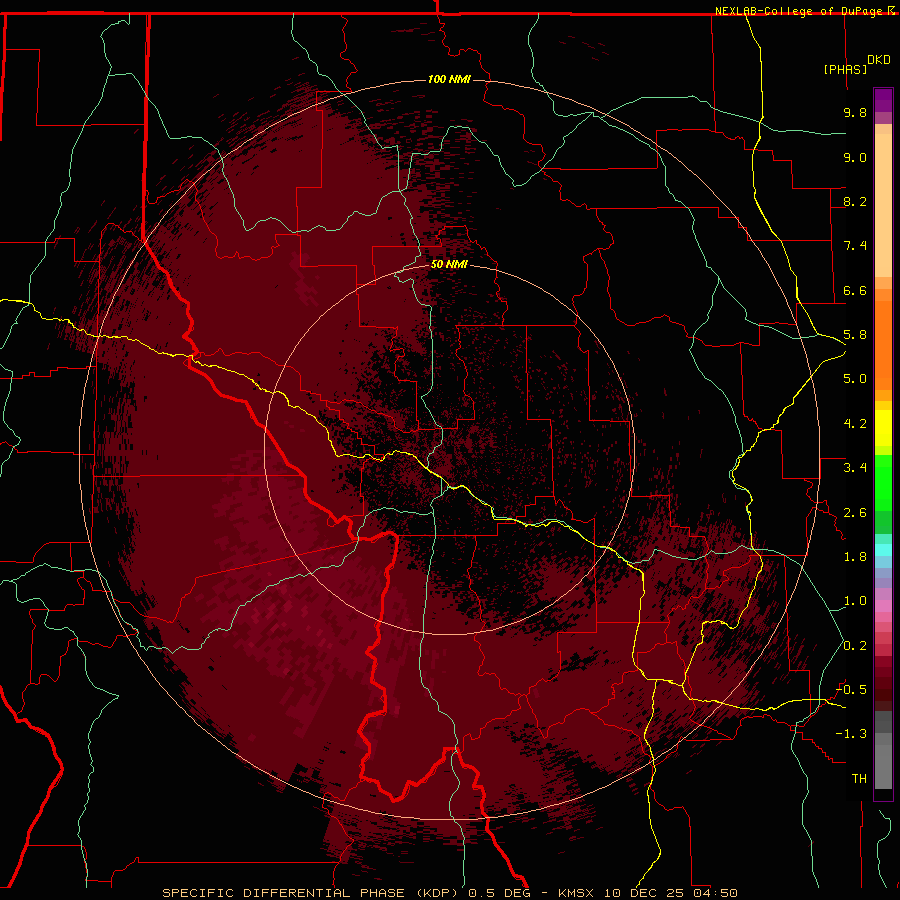Viewport: 900px width, 900px height.
Task: Click the KMSX station ID in caption
Action: (576, 893)
